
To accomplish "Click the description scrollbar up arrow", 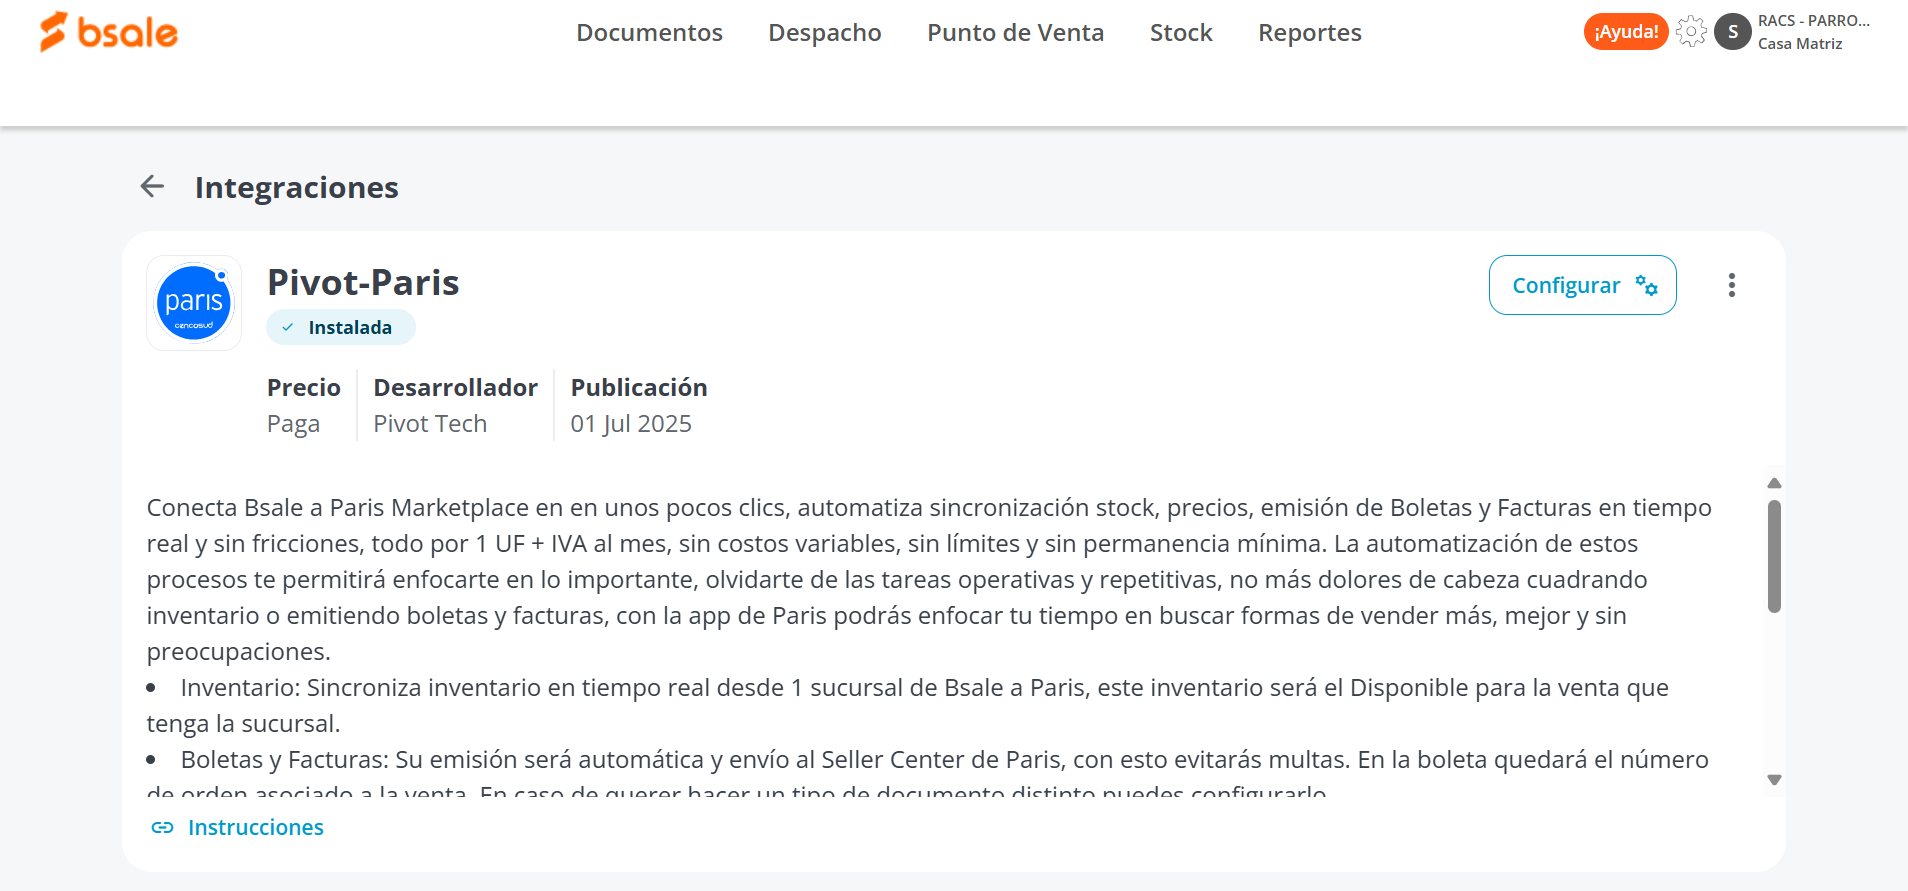I will [1774, 483].
